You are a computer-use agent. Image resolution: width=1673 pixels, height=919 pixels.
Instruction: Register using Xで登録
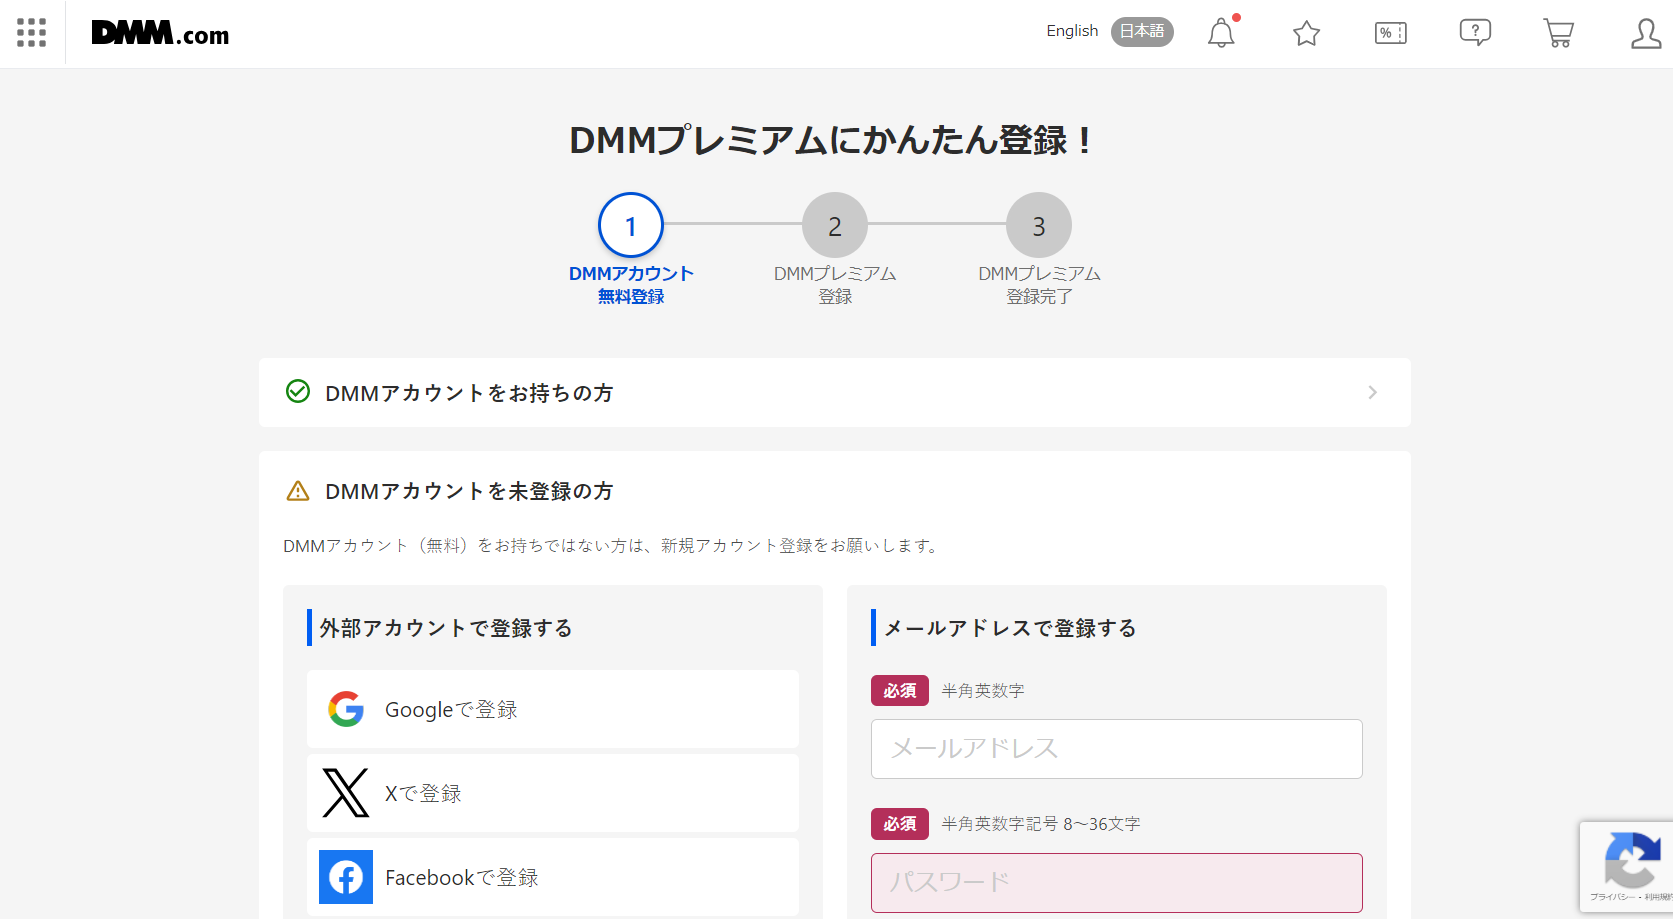tap(553, 793)
